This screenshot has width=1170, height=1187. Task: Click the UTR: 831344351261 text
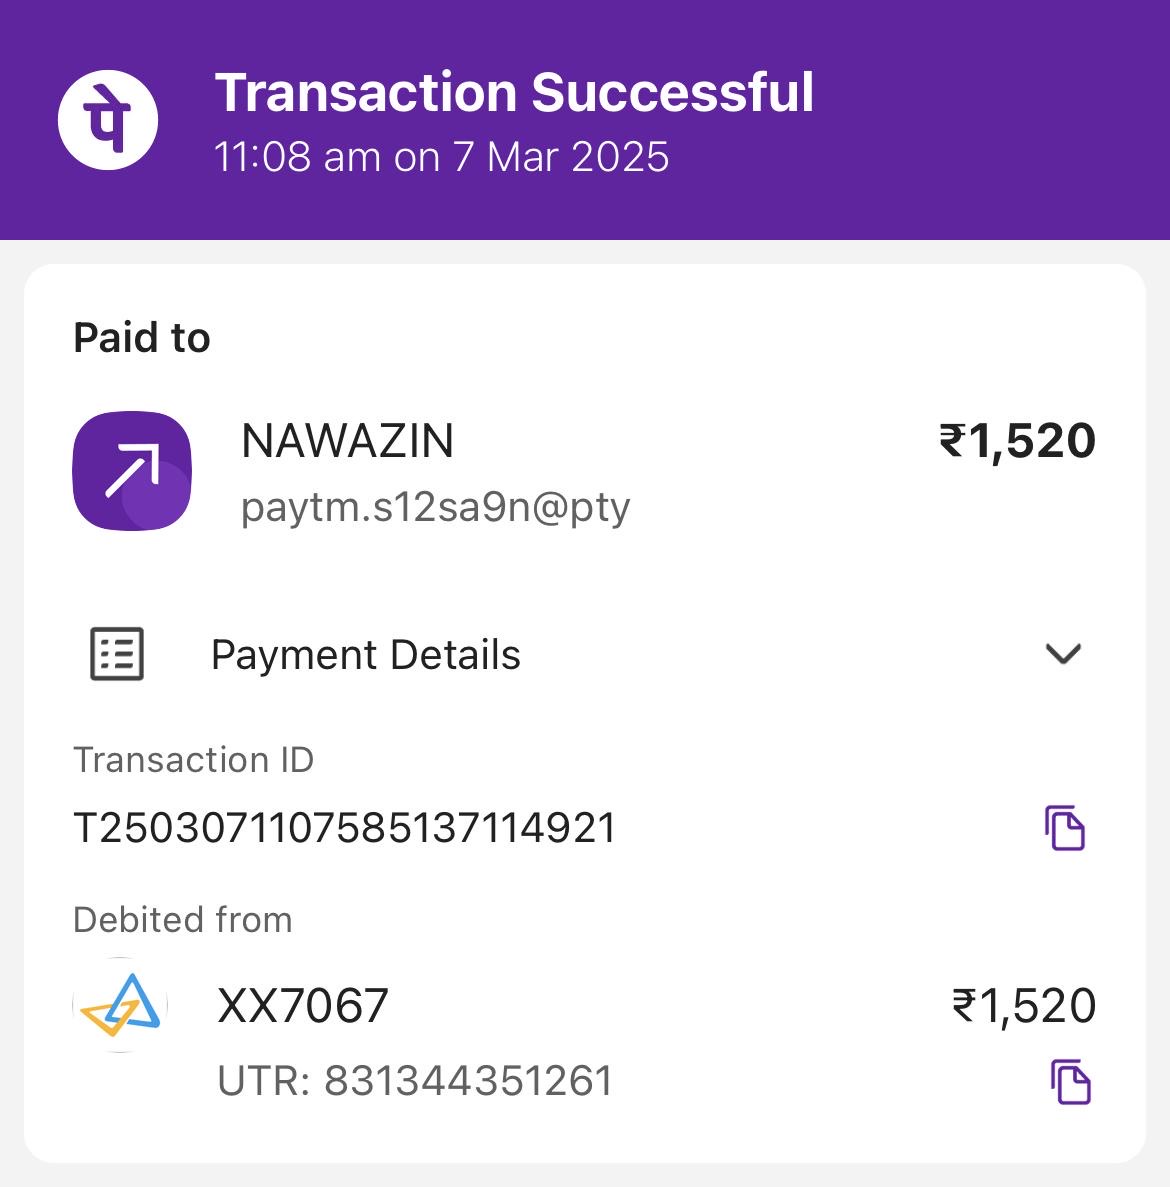pyautogui.click(x=415, y=1081)
